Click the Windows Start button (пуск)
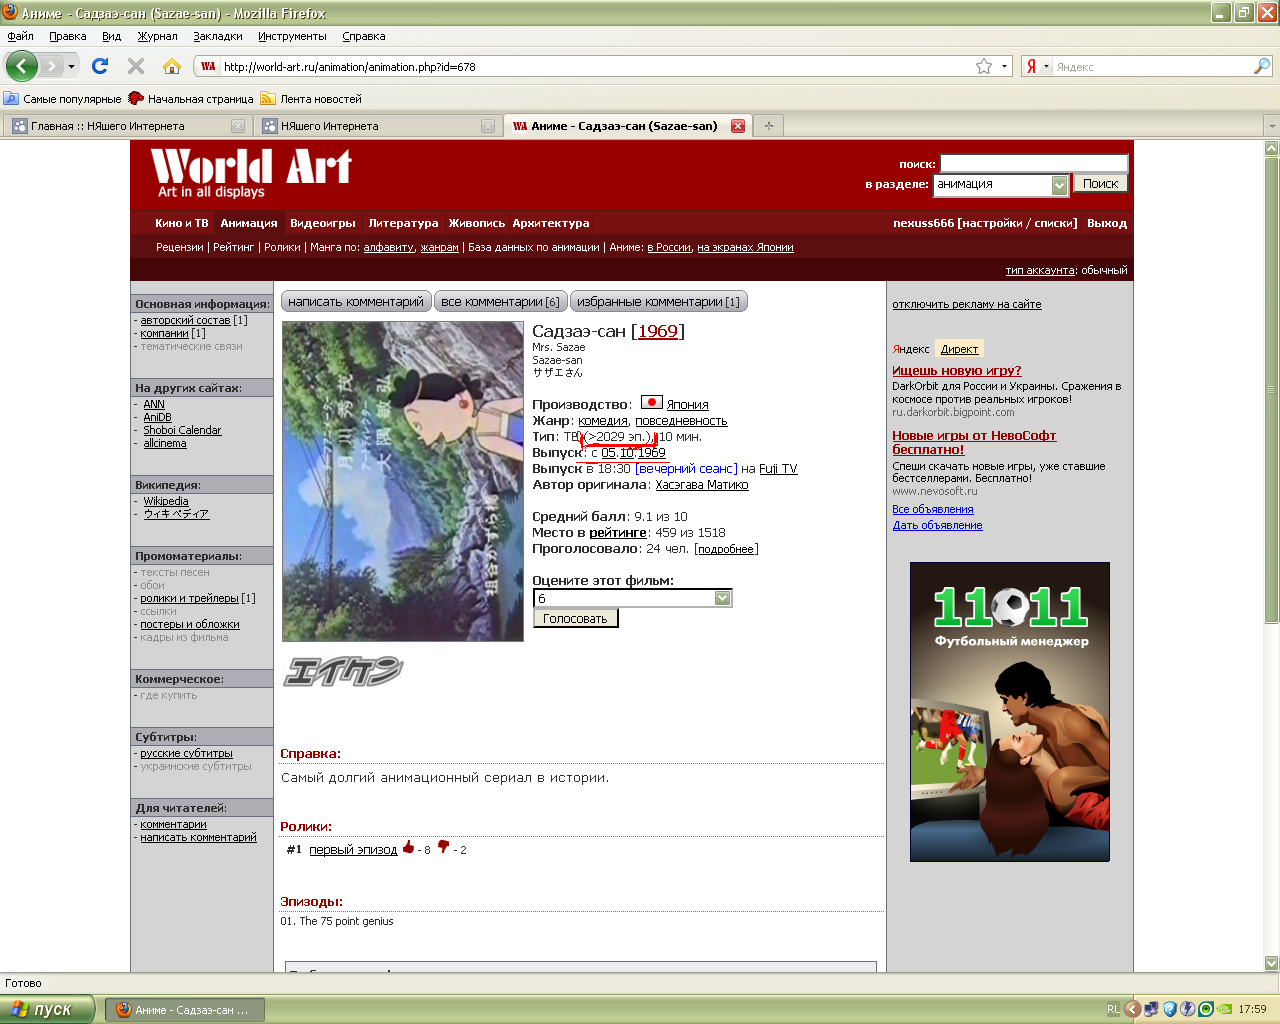 [47, 1009]
